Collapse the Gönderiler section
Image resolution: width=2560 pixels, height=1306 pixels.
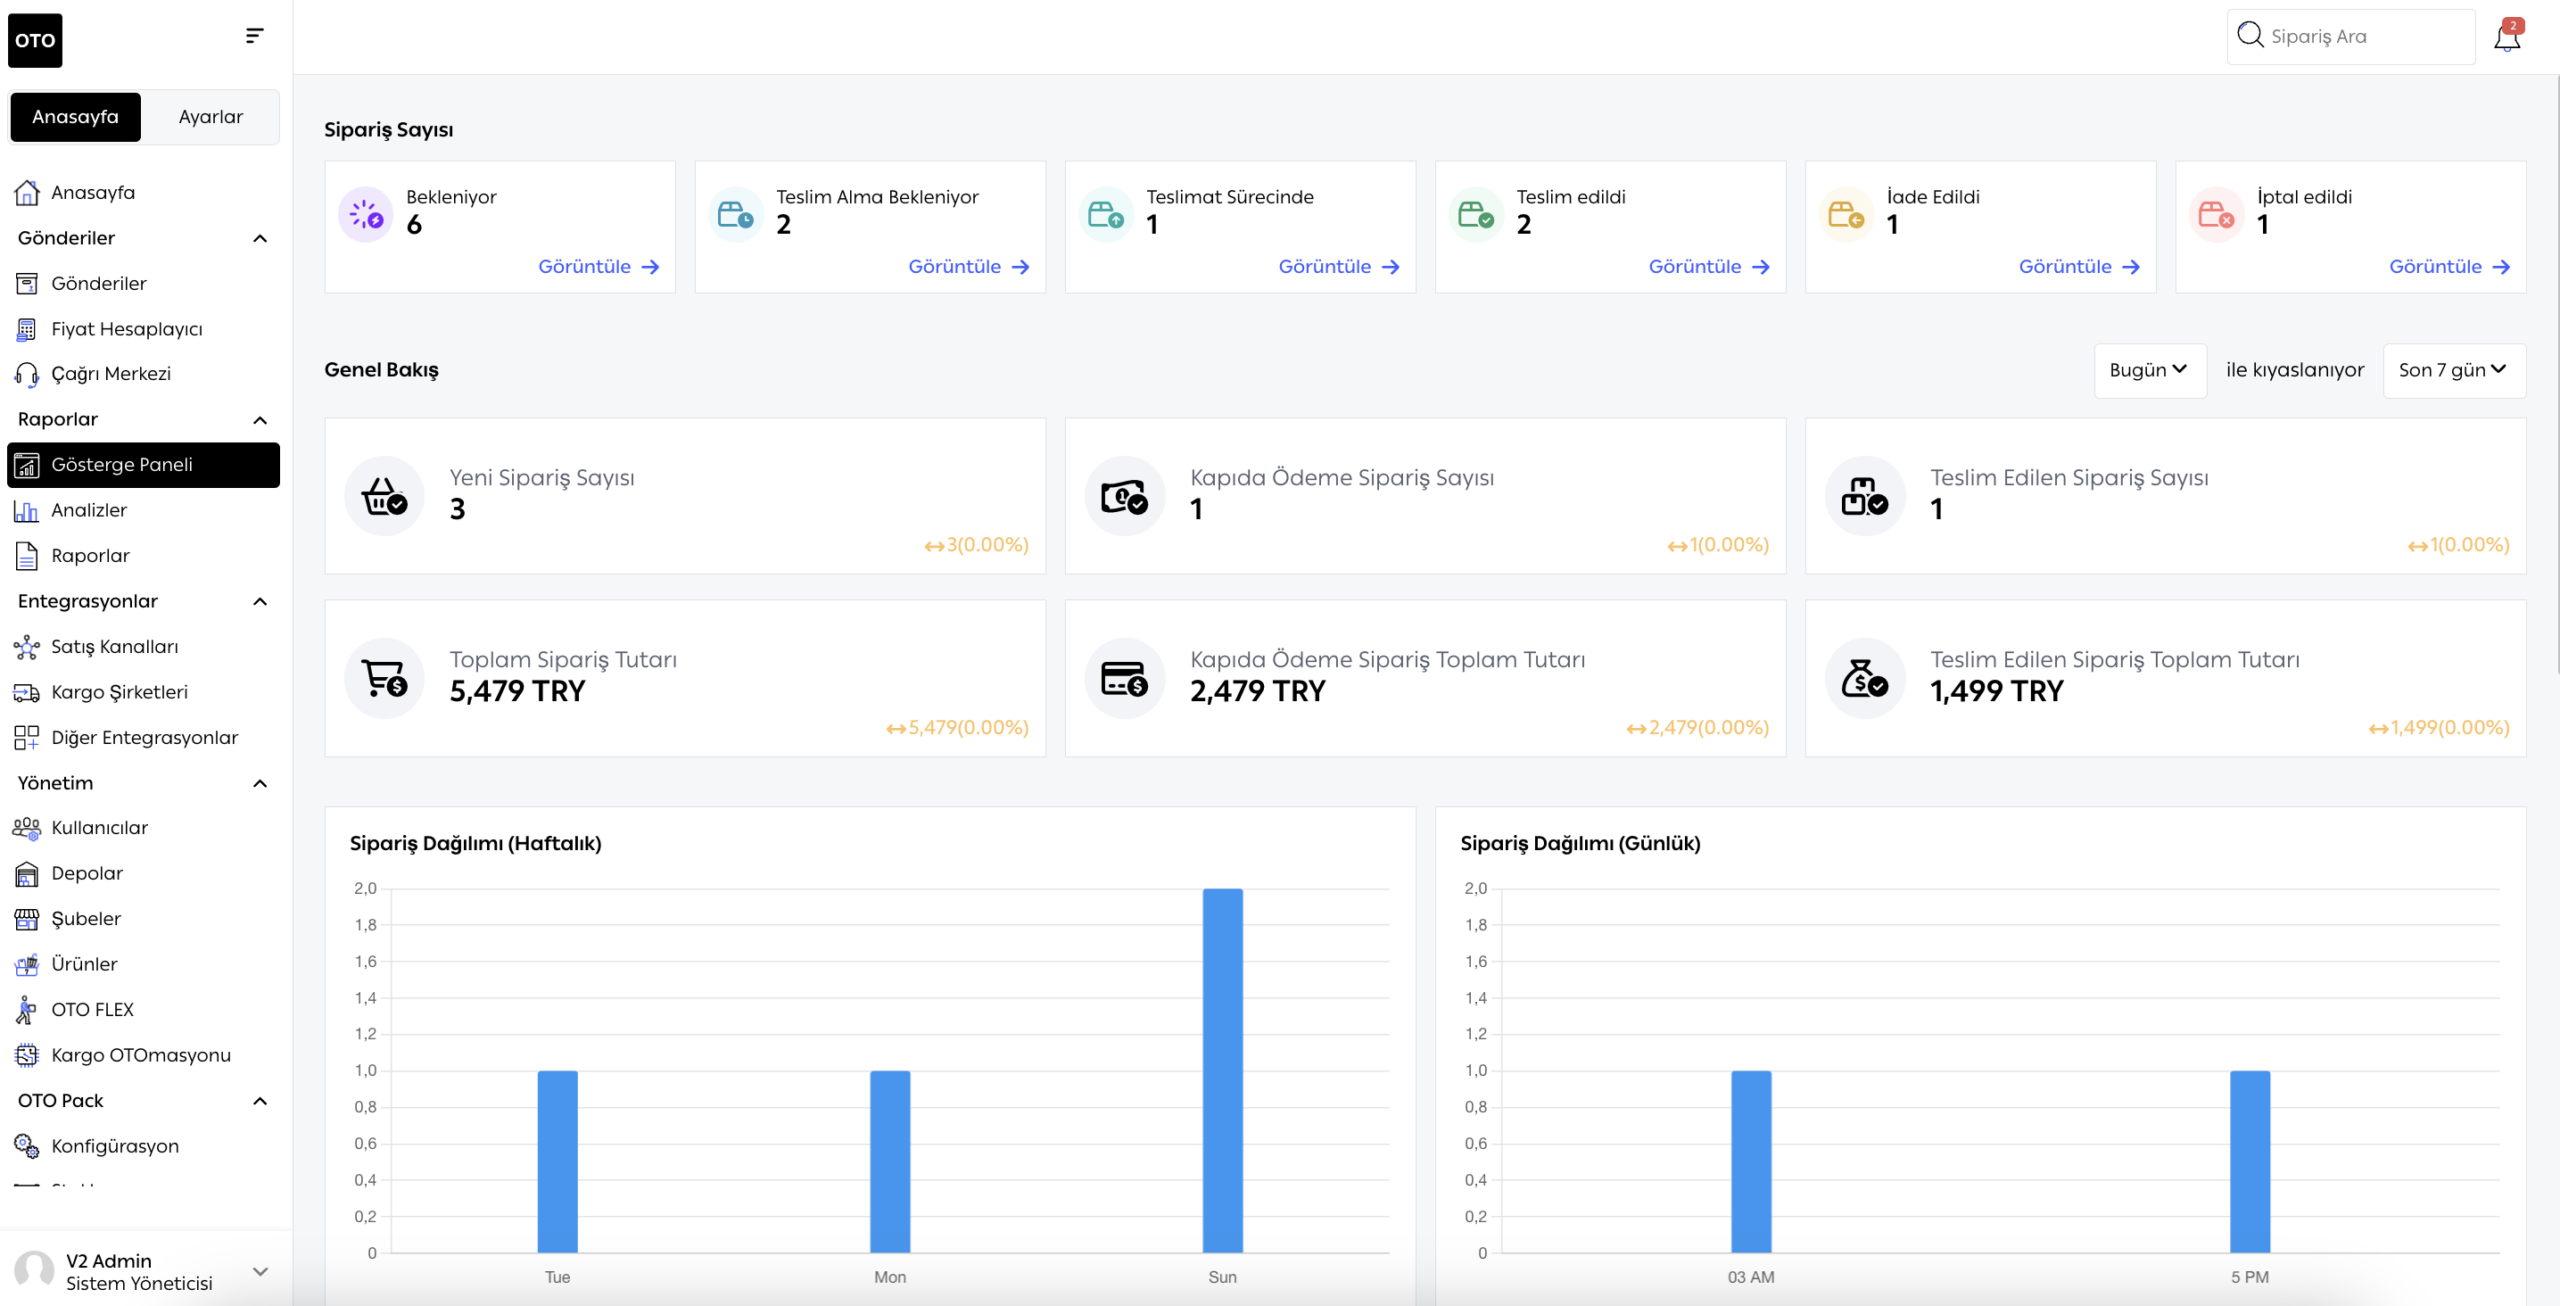[260, 238]
